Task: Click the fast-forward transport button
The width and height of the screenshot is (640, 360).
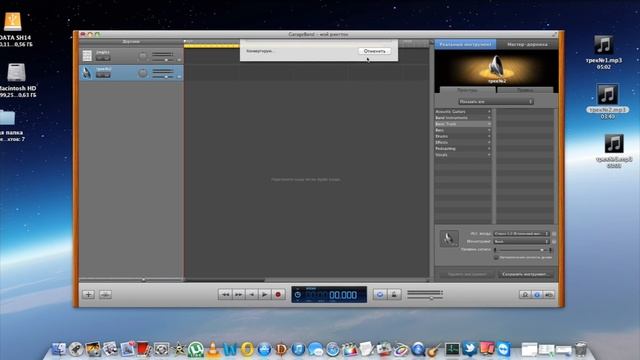Action: (x=238, y=294)
